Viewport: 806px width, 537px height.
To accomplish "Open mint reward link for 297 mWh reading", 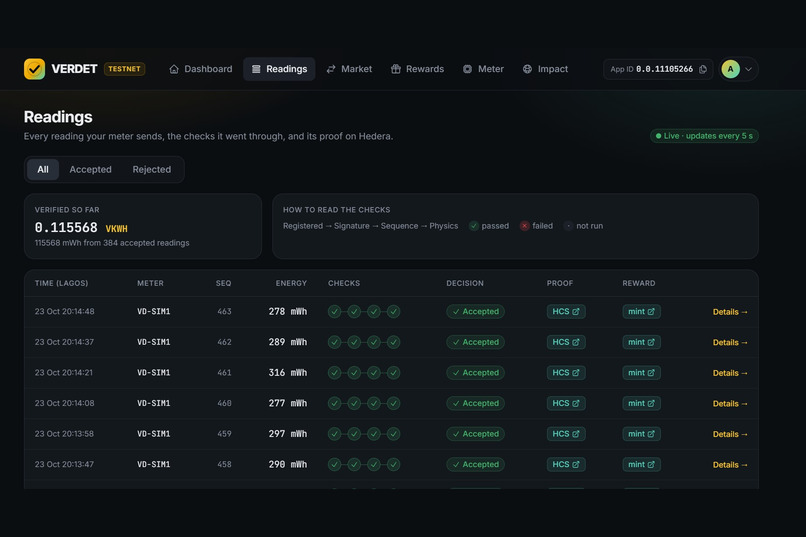I will tap(642, 434).
